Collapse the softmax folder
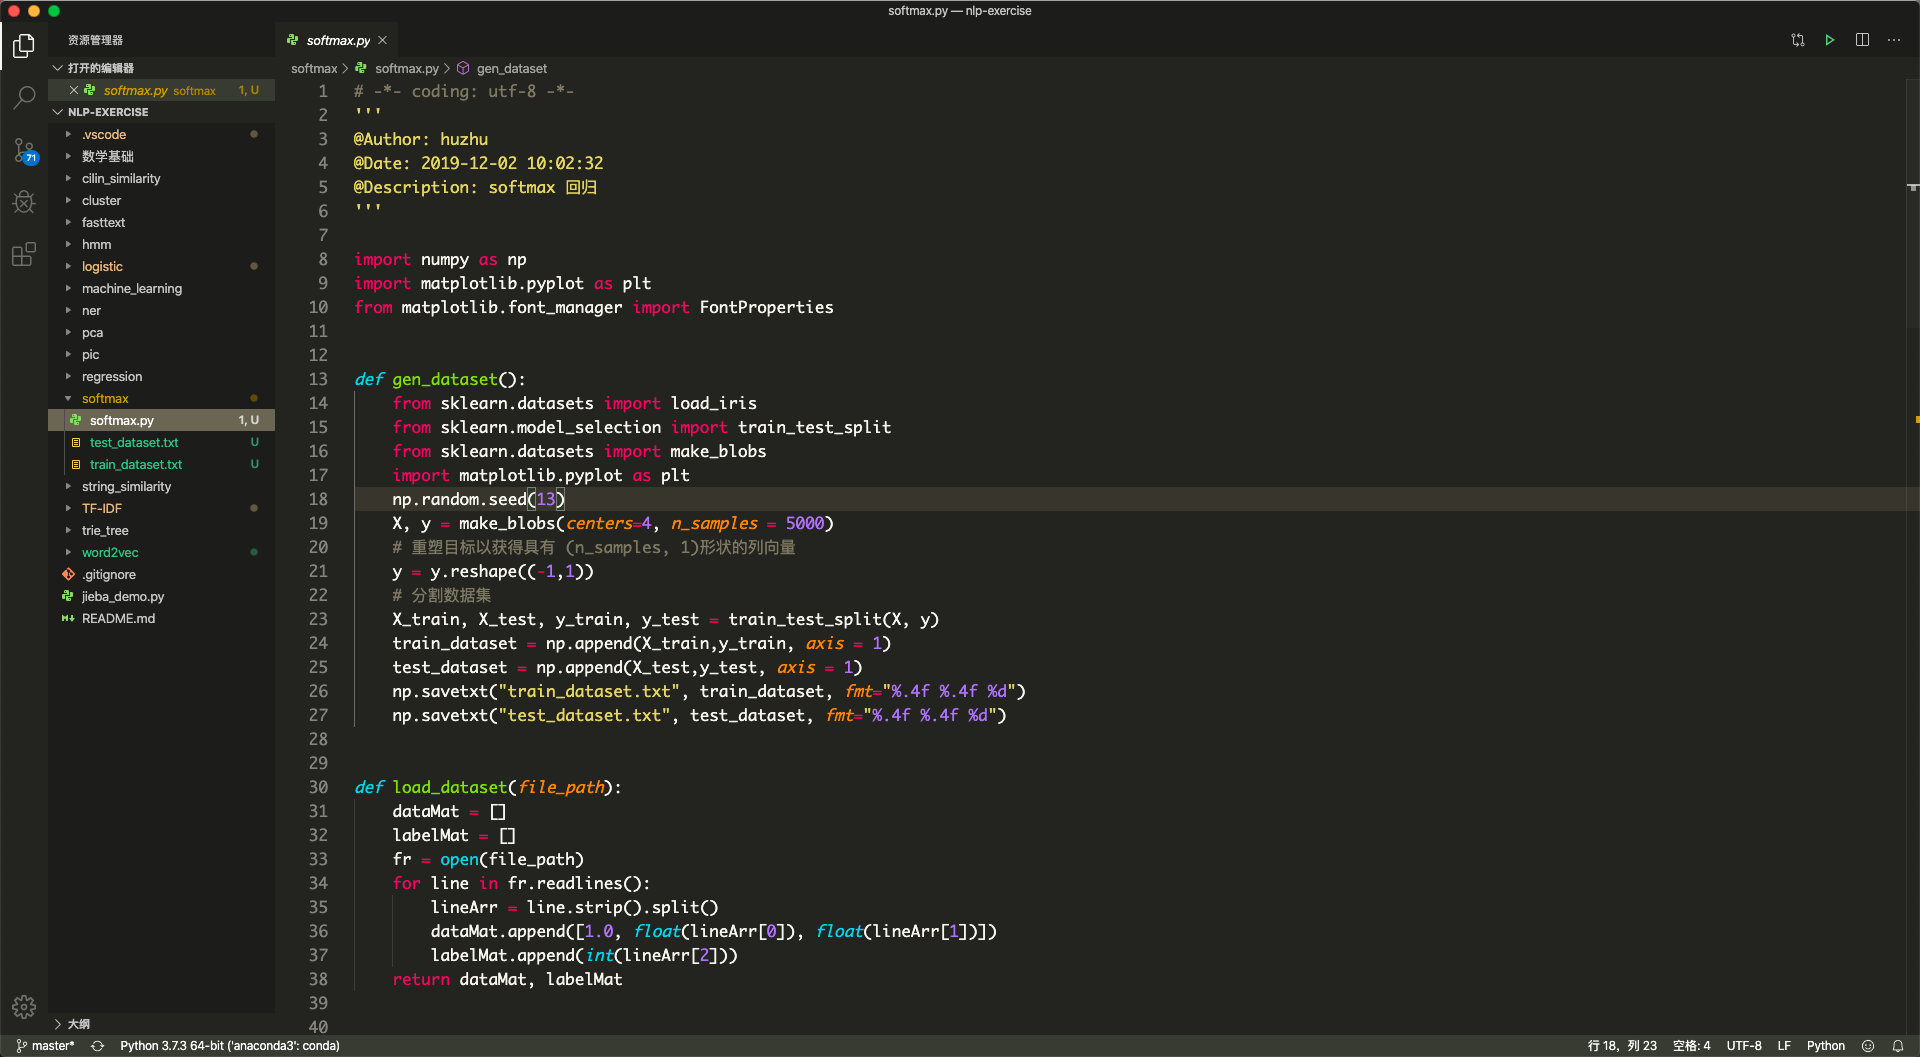This screenshot has height=1057, width=1920. [104, 399]
